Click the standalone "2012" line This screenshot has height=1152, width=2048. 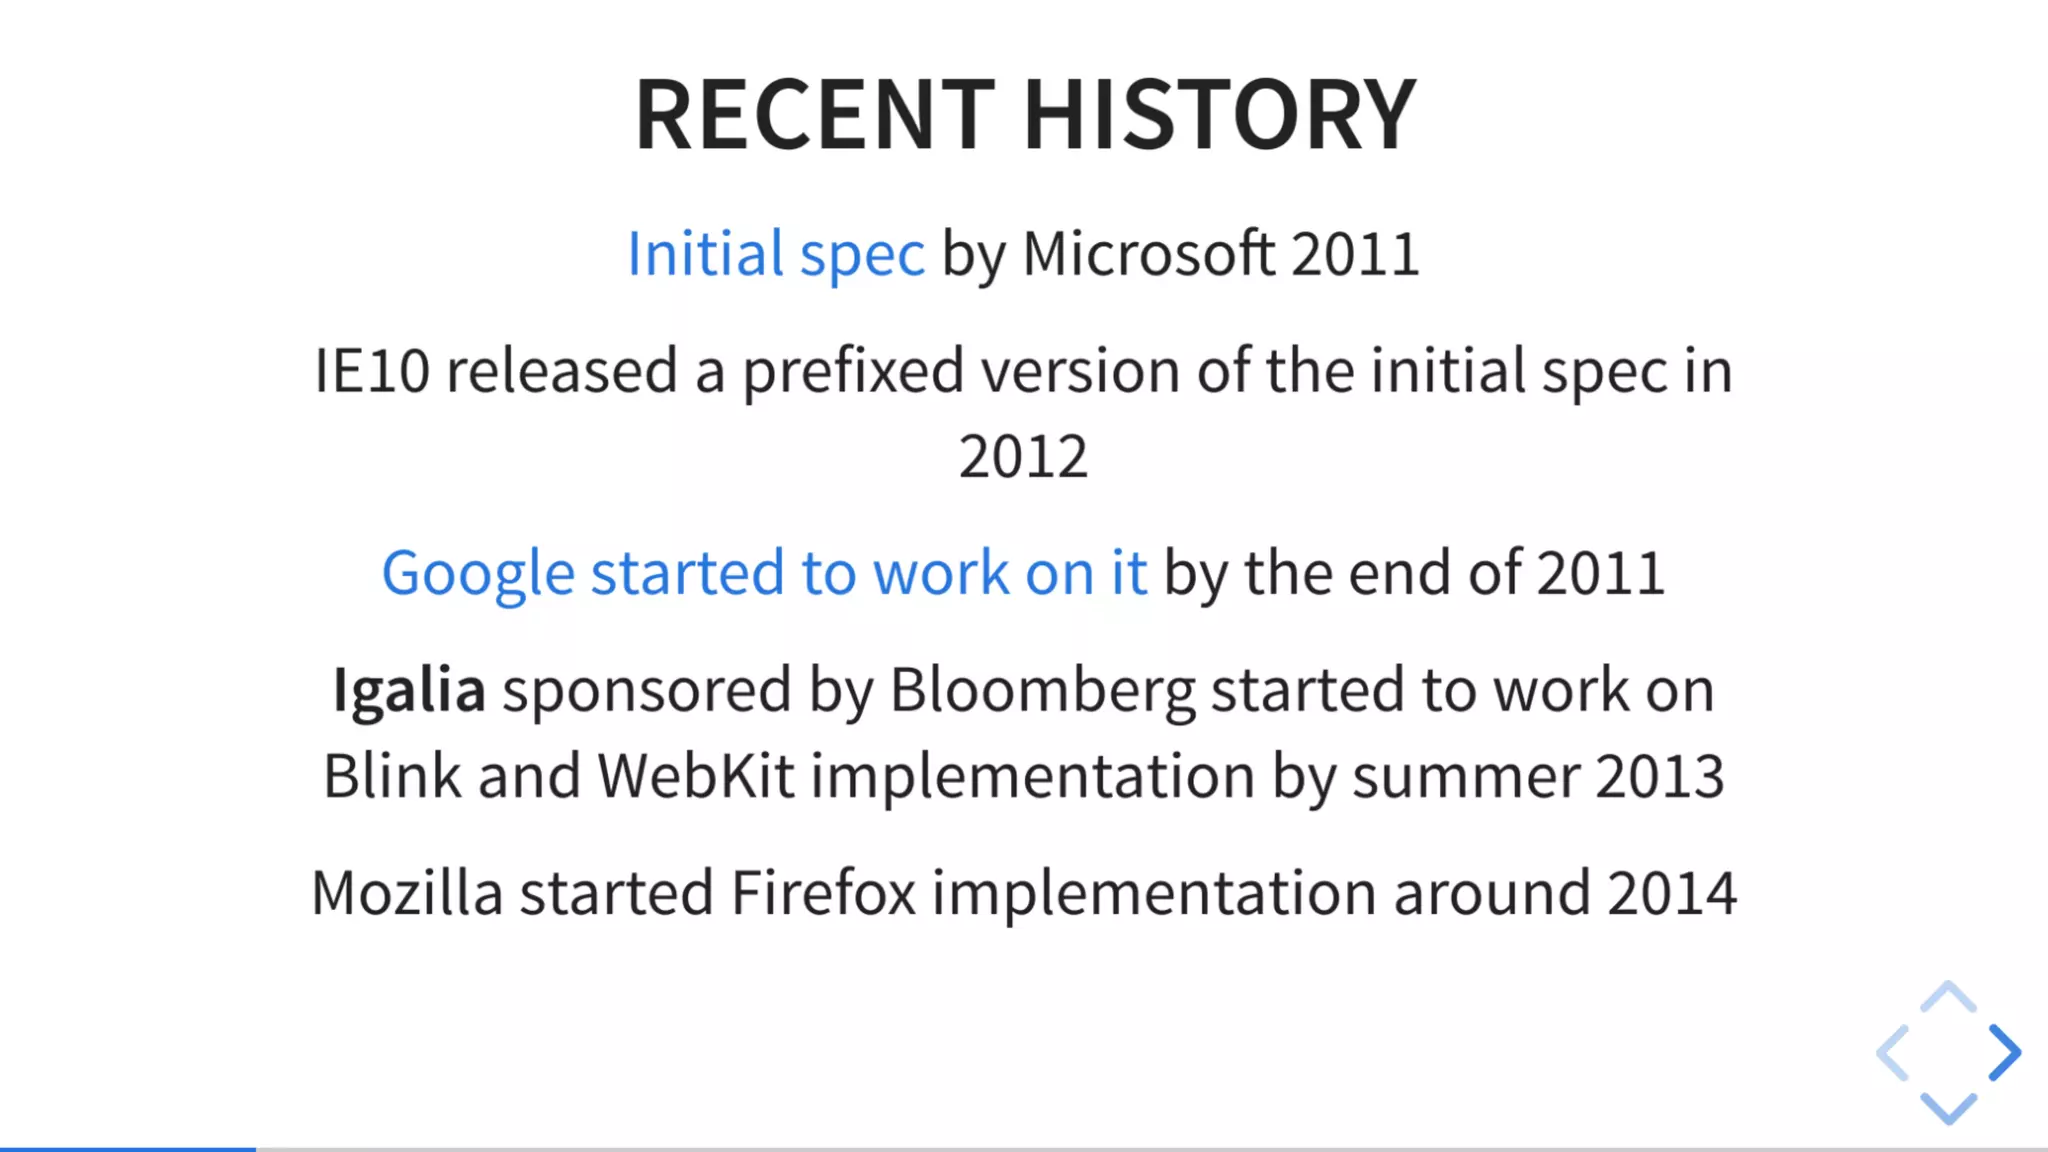1023,457
